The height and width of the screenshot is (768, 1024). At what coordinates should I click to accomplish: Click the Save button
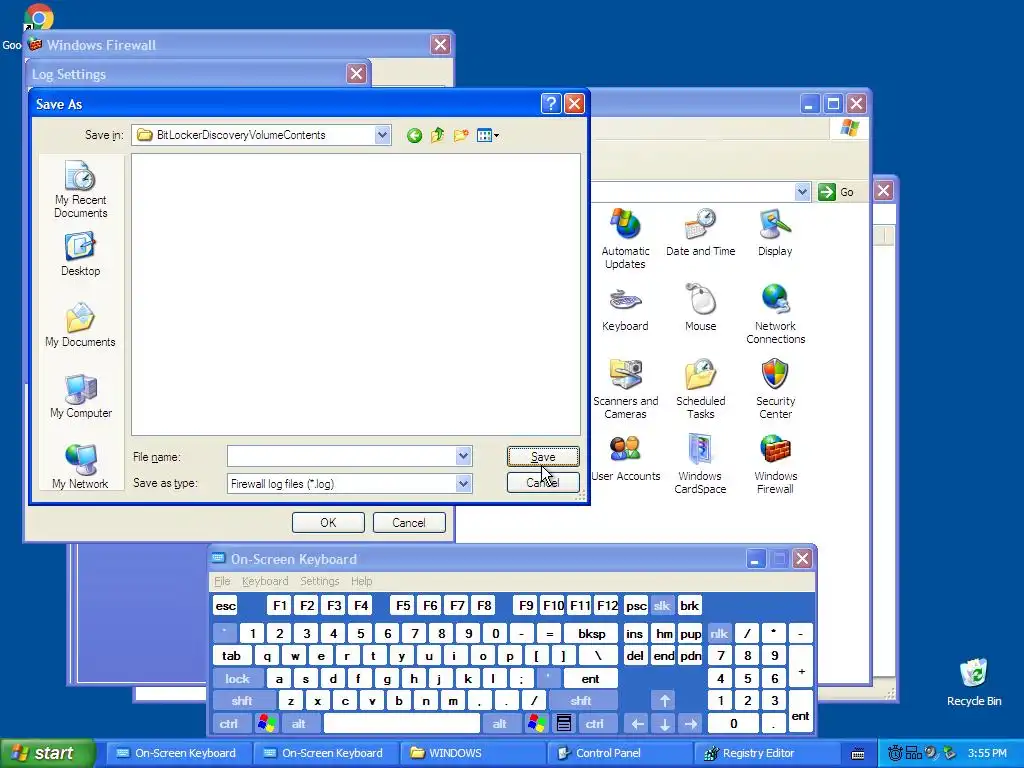pyautogui.click(x=543, y=456)
